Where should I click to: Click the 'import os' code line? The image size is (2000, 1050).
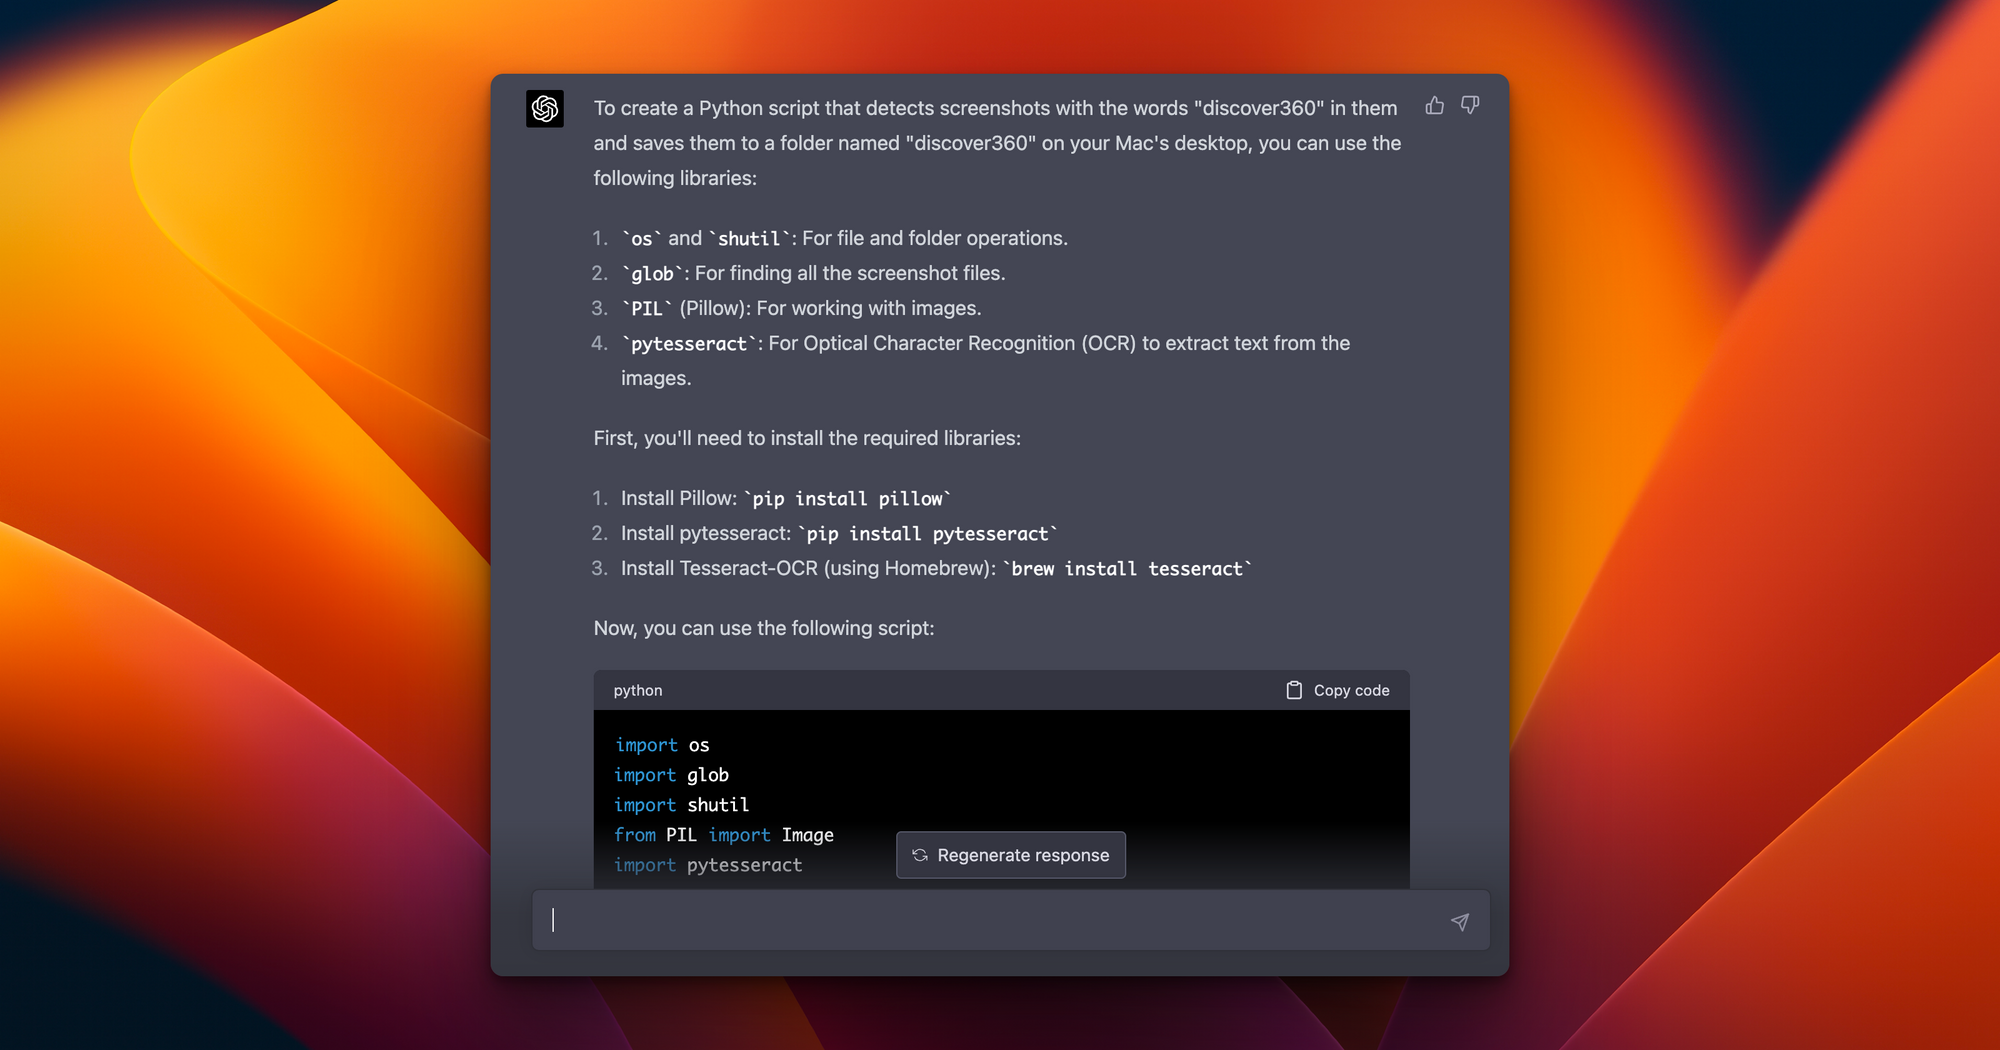click(662, 745)
